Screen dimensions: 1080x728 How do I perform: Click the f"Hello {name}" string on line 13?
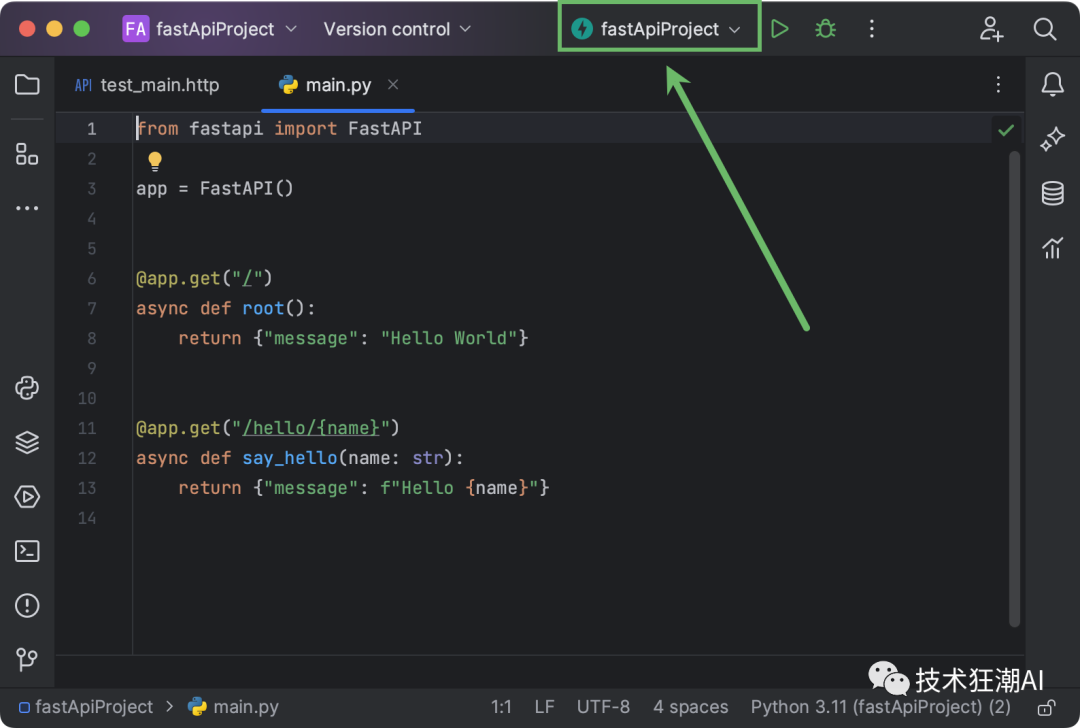tap(459, 488)
